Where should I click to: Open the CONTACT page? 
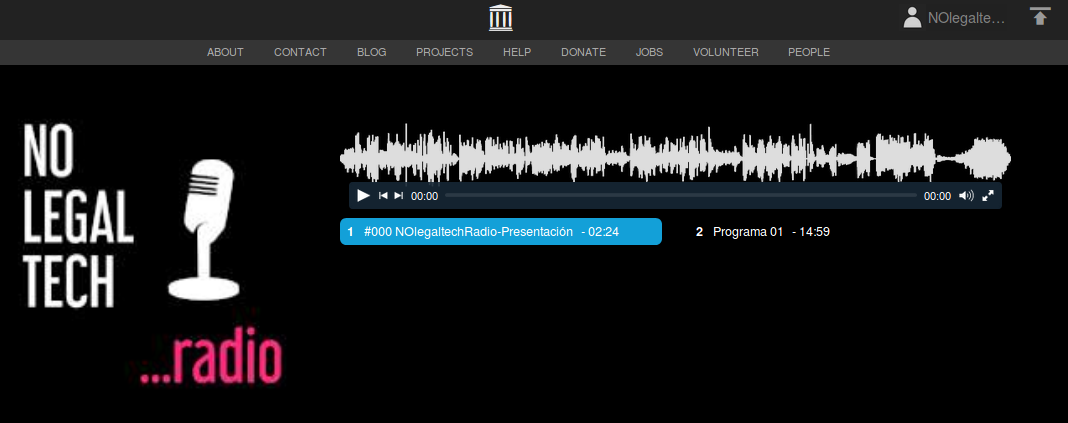(300, 52)
